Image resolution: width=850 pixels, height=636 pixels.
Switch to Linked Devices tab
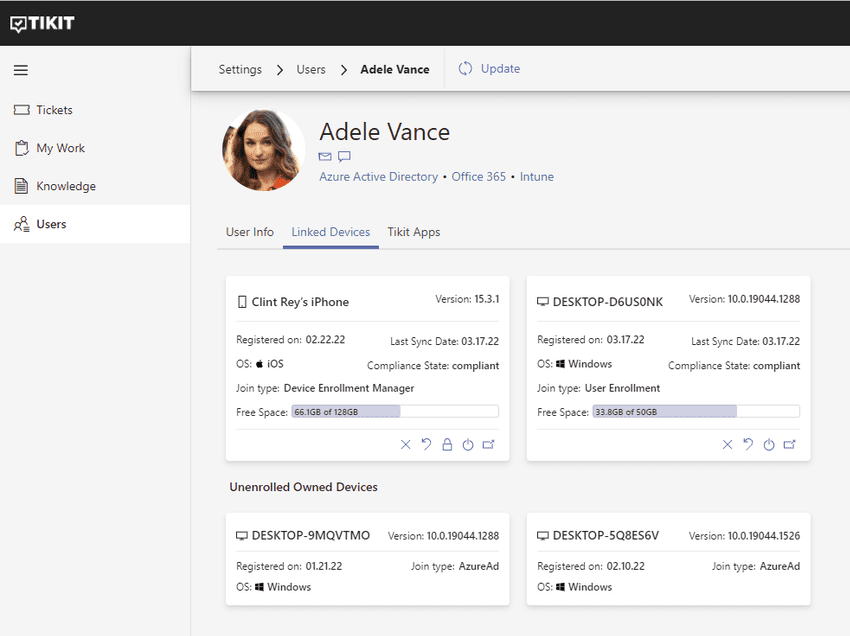(331, 232)
